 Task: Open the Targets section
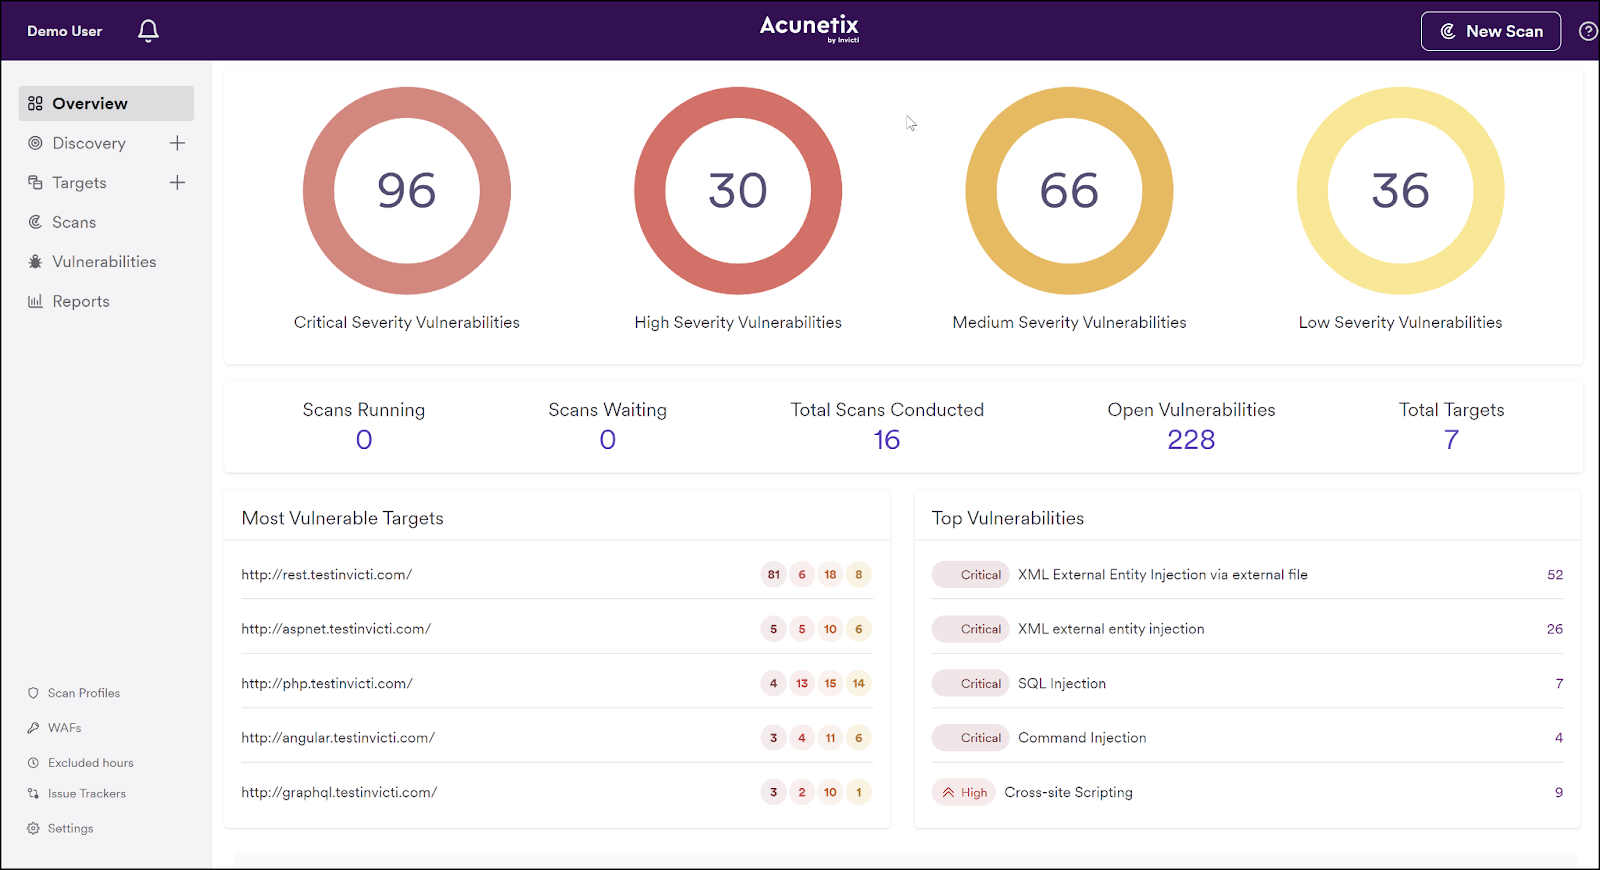79,183
